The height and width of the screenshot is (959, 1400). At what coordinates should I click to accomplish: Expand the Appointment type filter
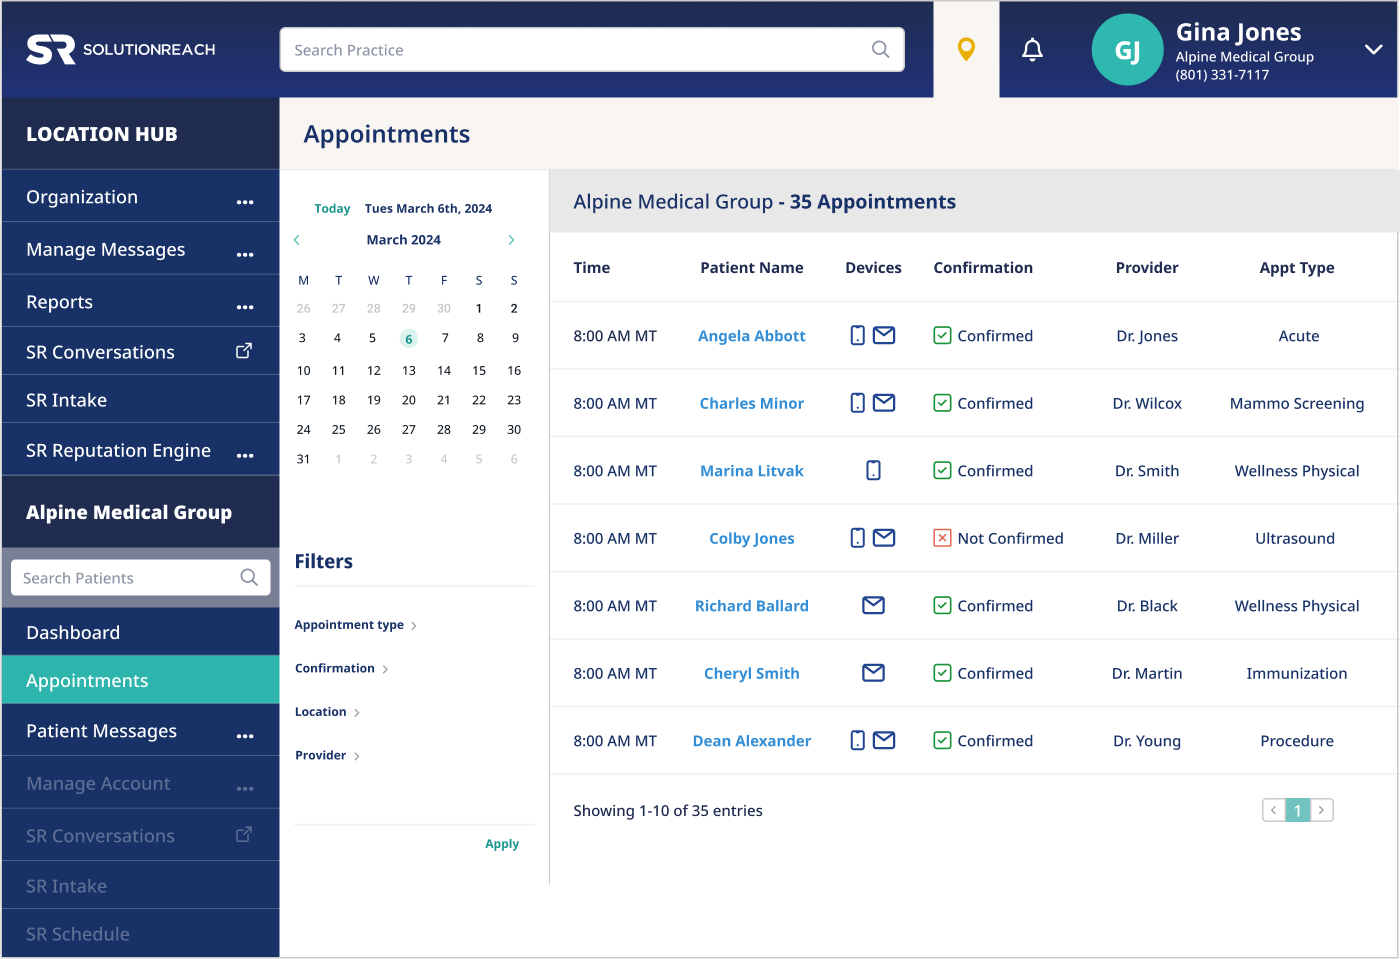pyautogui.click(x=355, y=625)
